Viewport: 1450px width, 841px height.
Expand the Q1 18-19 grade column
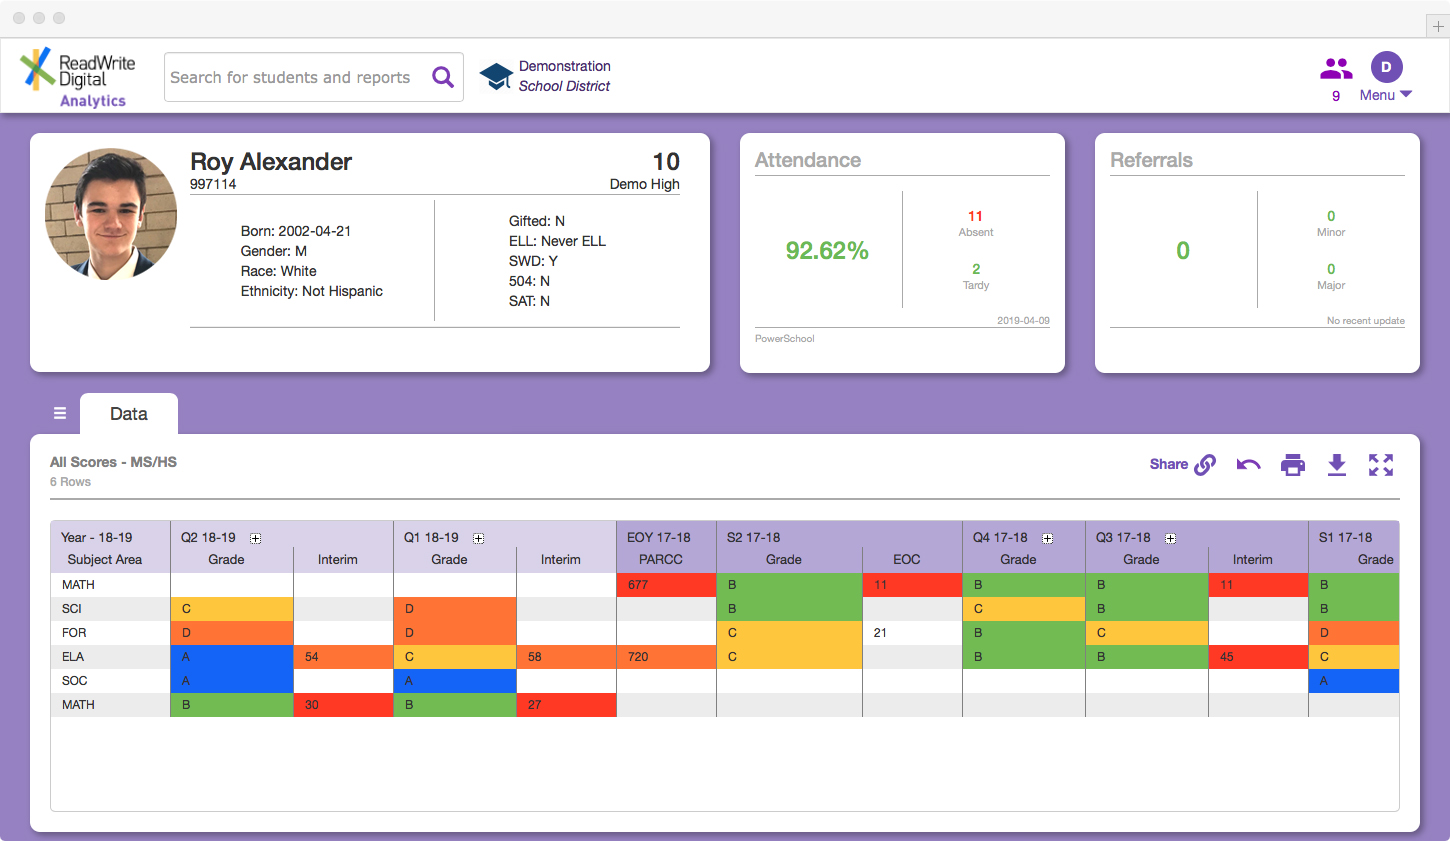(x=479, y=537)
